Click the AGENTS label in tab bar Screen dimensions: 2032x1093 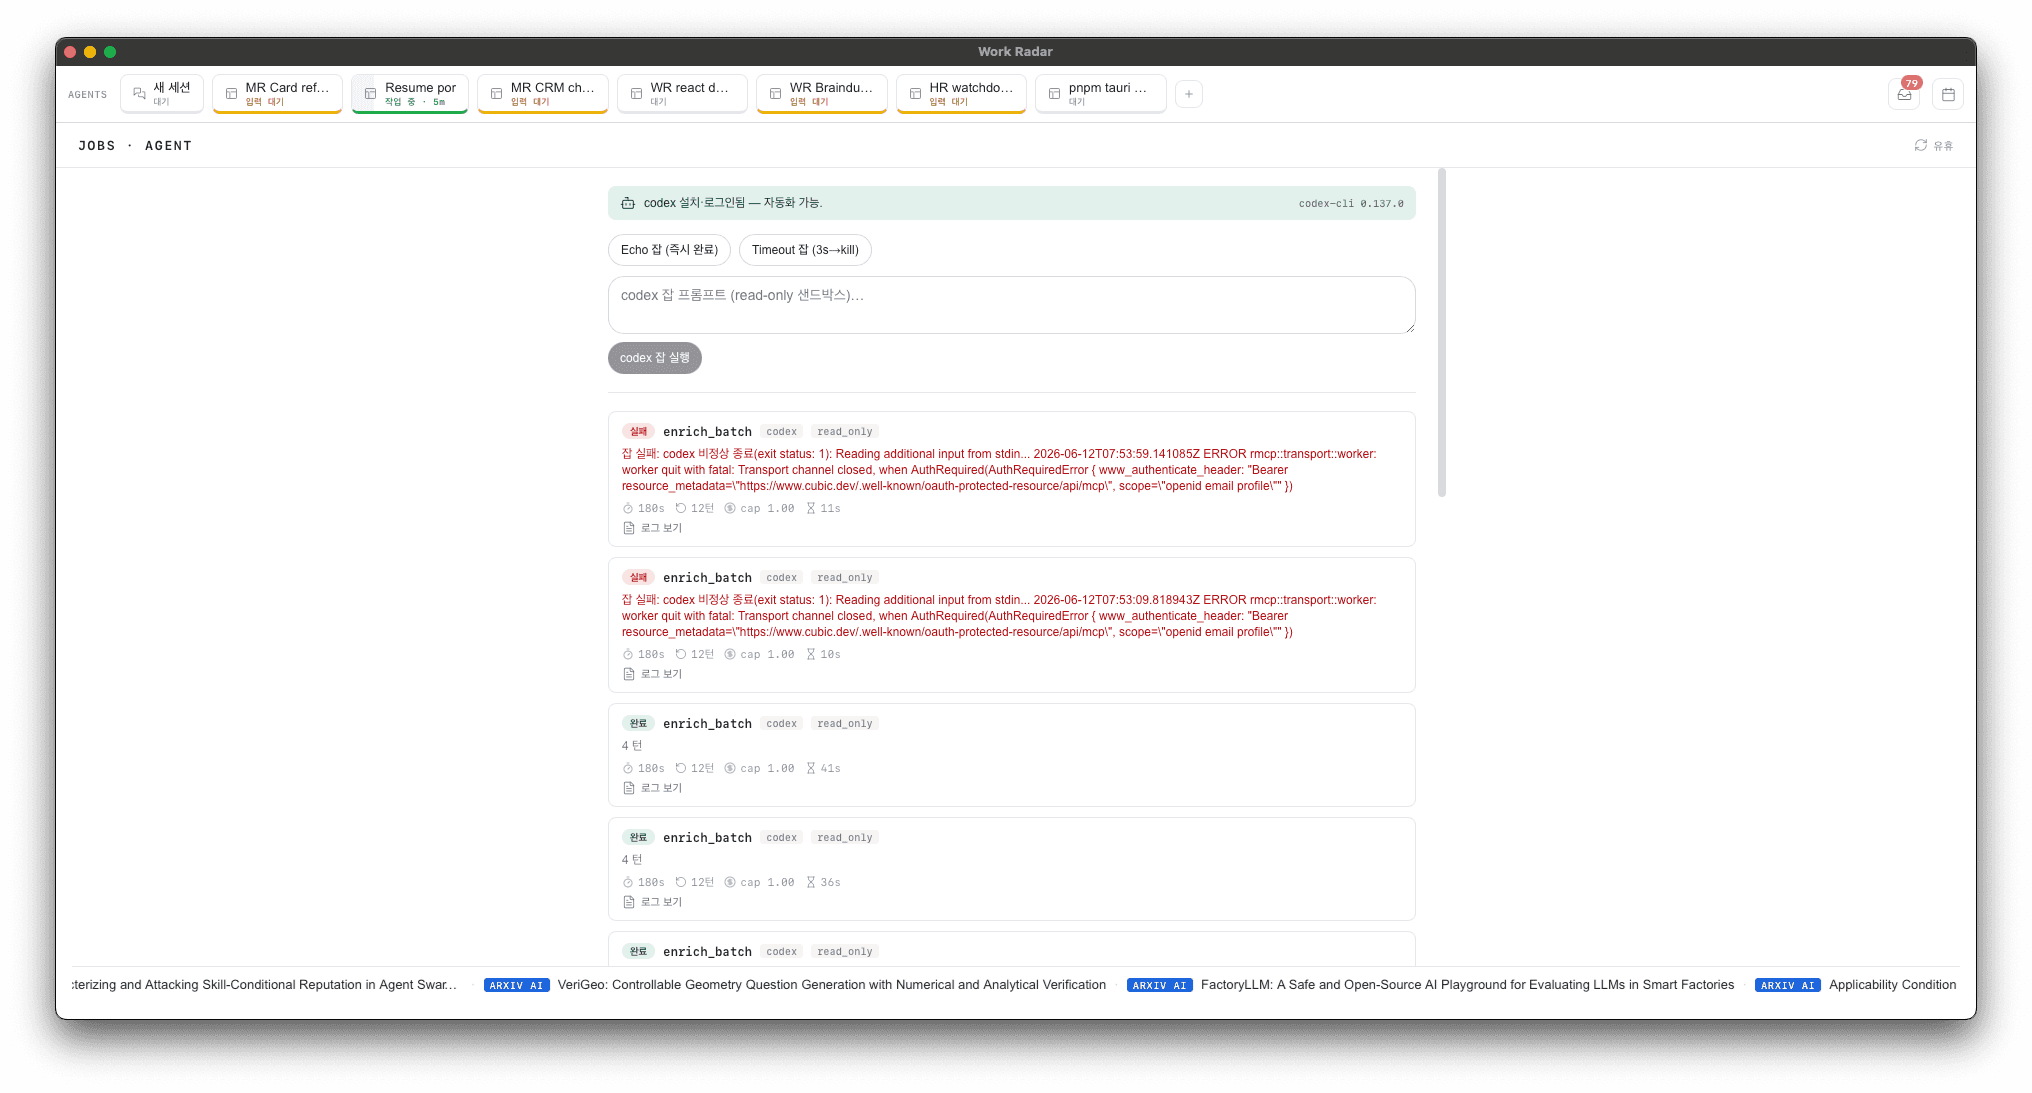(88, 95)
